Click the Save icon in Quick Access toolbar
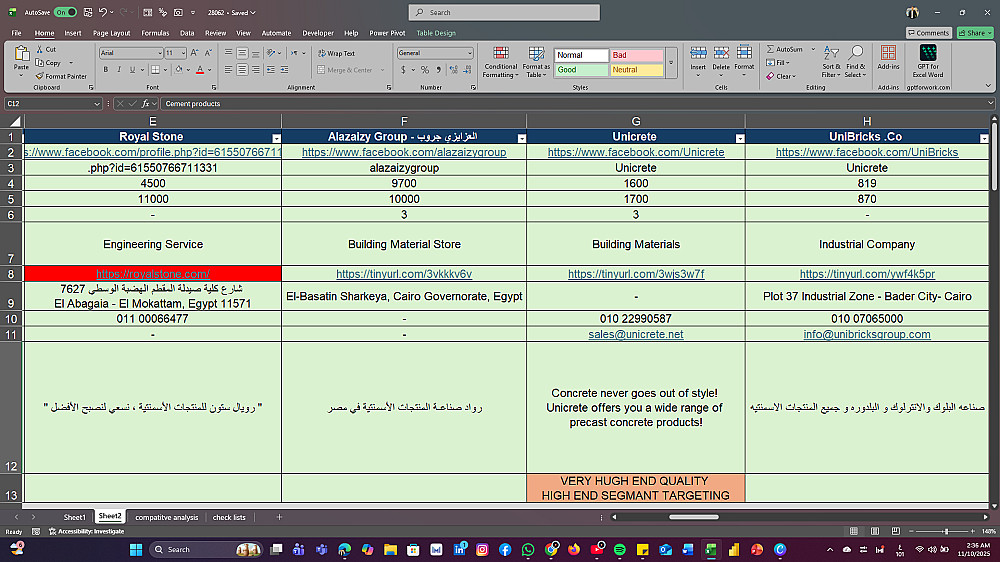The width and height of the screenshot is (1000, 562). pos(87,12)
